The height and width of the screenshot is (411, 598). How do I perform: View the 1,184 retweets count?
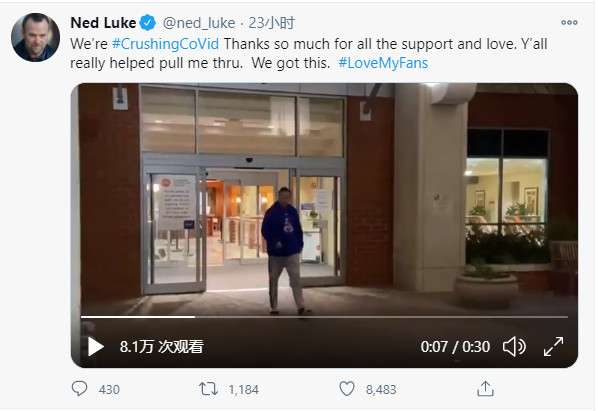click(243, 390)
